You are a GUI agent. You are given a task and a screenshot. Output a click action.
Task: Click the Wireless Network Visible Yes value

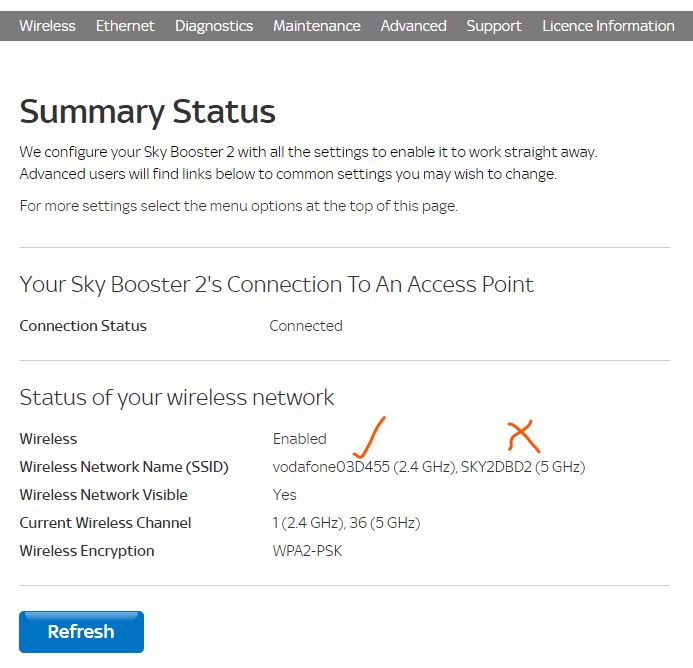point(284,495)
